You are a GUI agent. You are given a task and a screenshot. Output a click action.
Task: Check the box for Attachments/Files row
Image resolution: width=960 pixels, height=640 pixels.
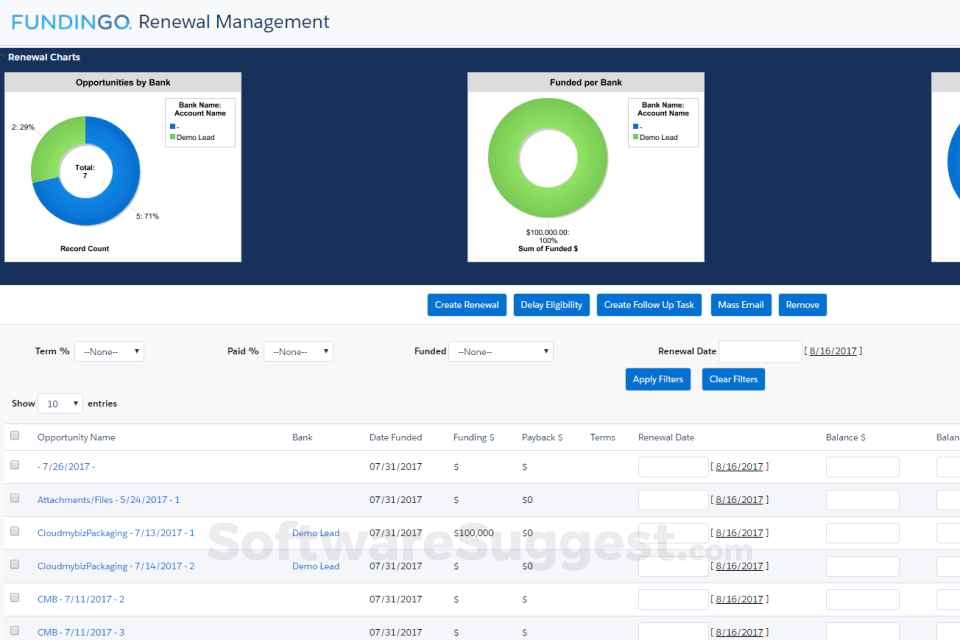click(14, 498)
